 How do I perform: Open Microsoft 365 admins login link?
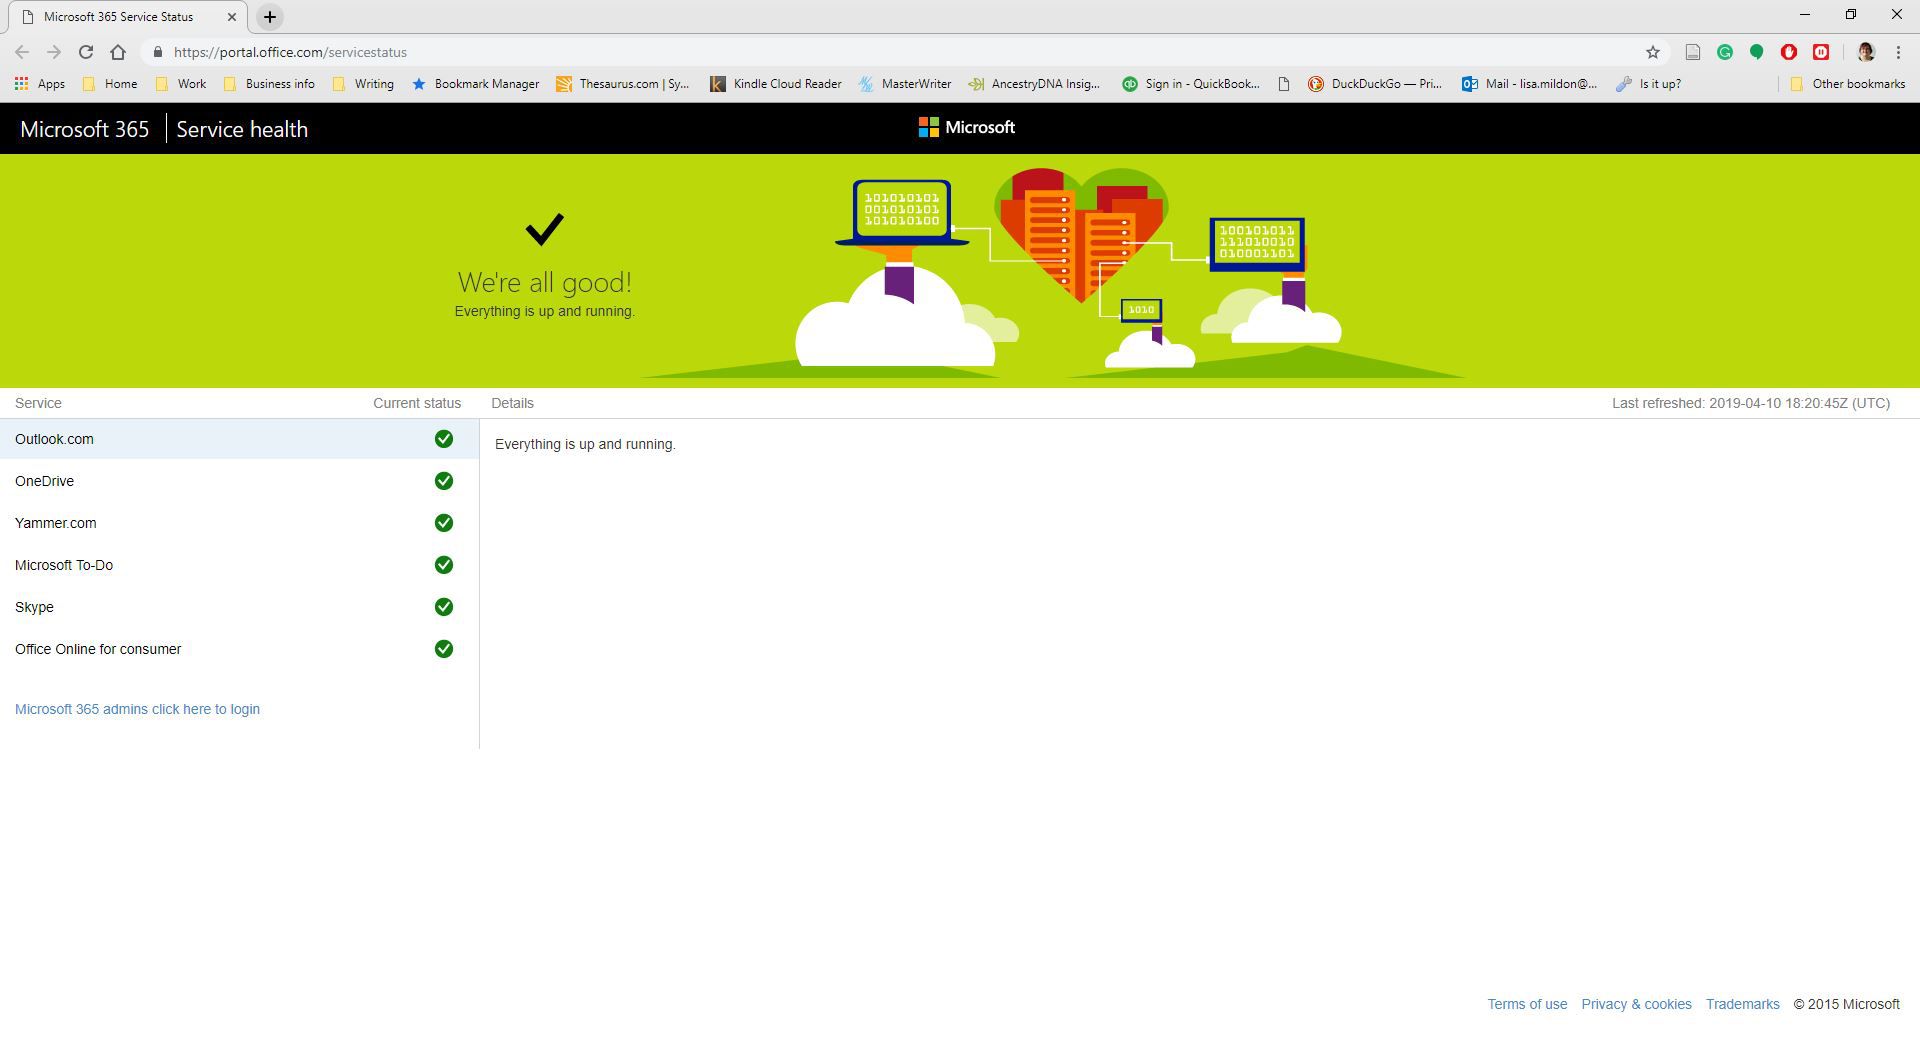tap(137, 709)
